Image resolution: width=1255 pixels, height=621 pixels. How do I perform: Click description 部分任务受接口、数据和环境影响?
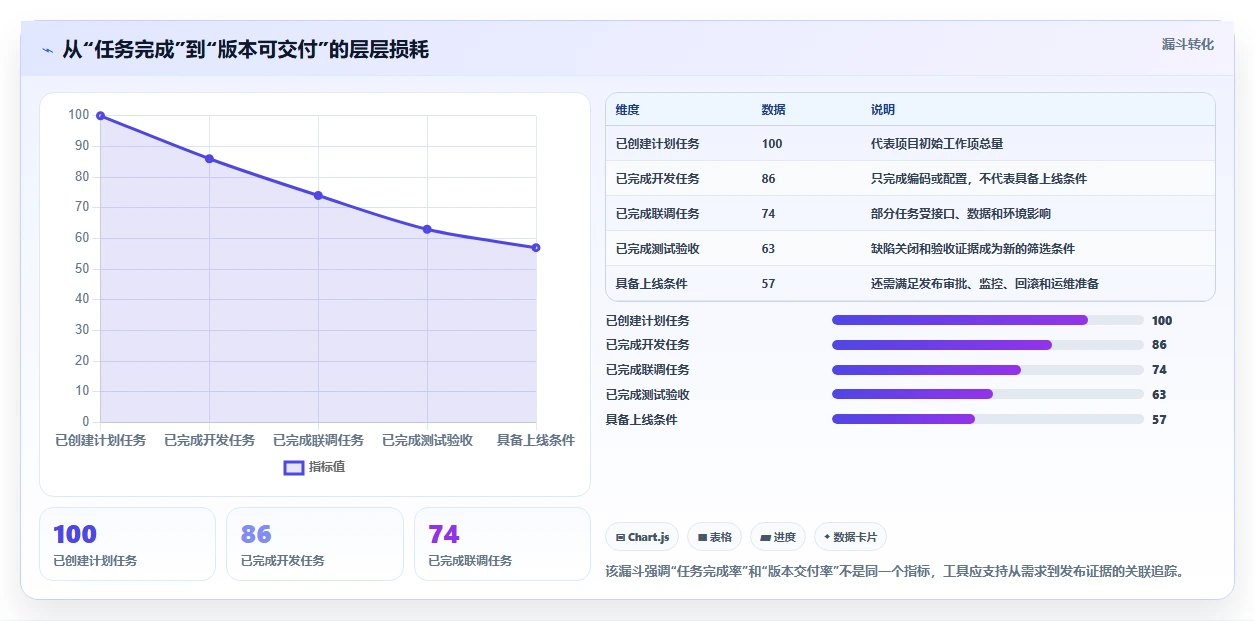[961, 214]
